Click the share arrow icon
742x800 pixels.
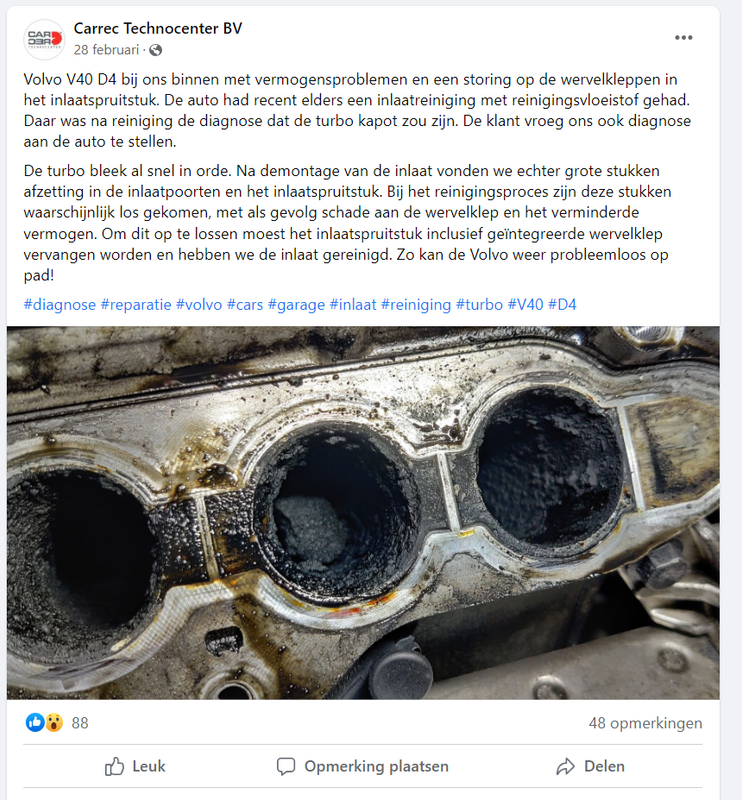pos(565,766)
